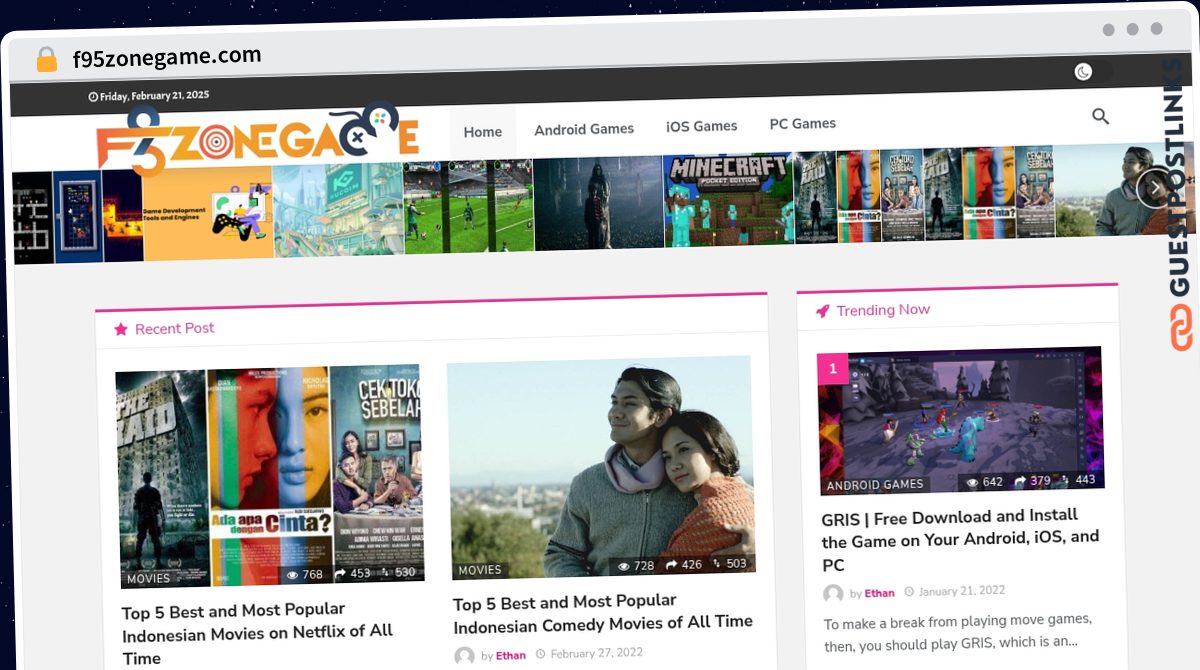
Task: Select the number 1 trending badge
Action: tap(832, 369)
